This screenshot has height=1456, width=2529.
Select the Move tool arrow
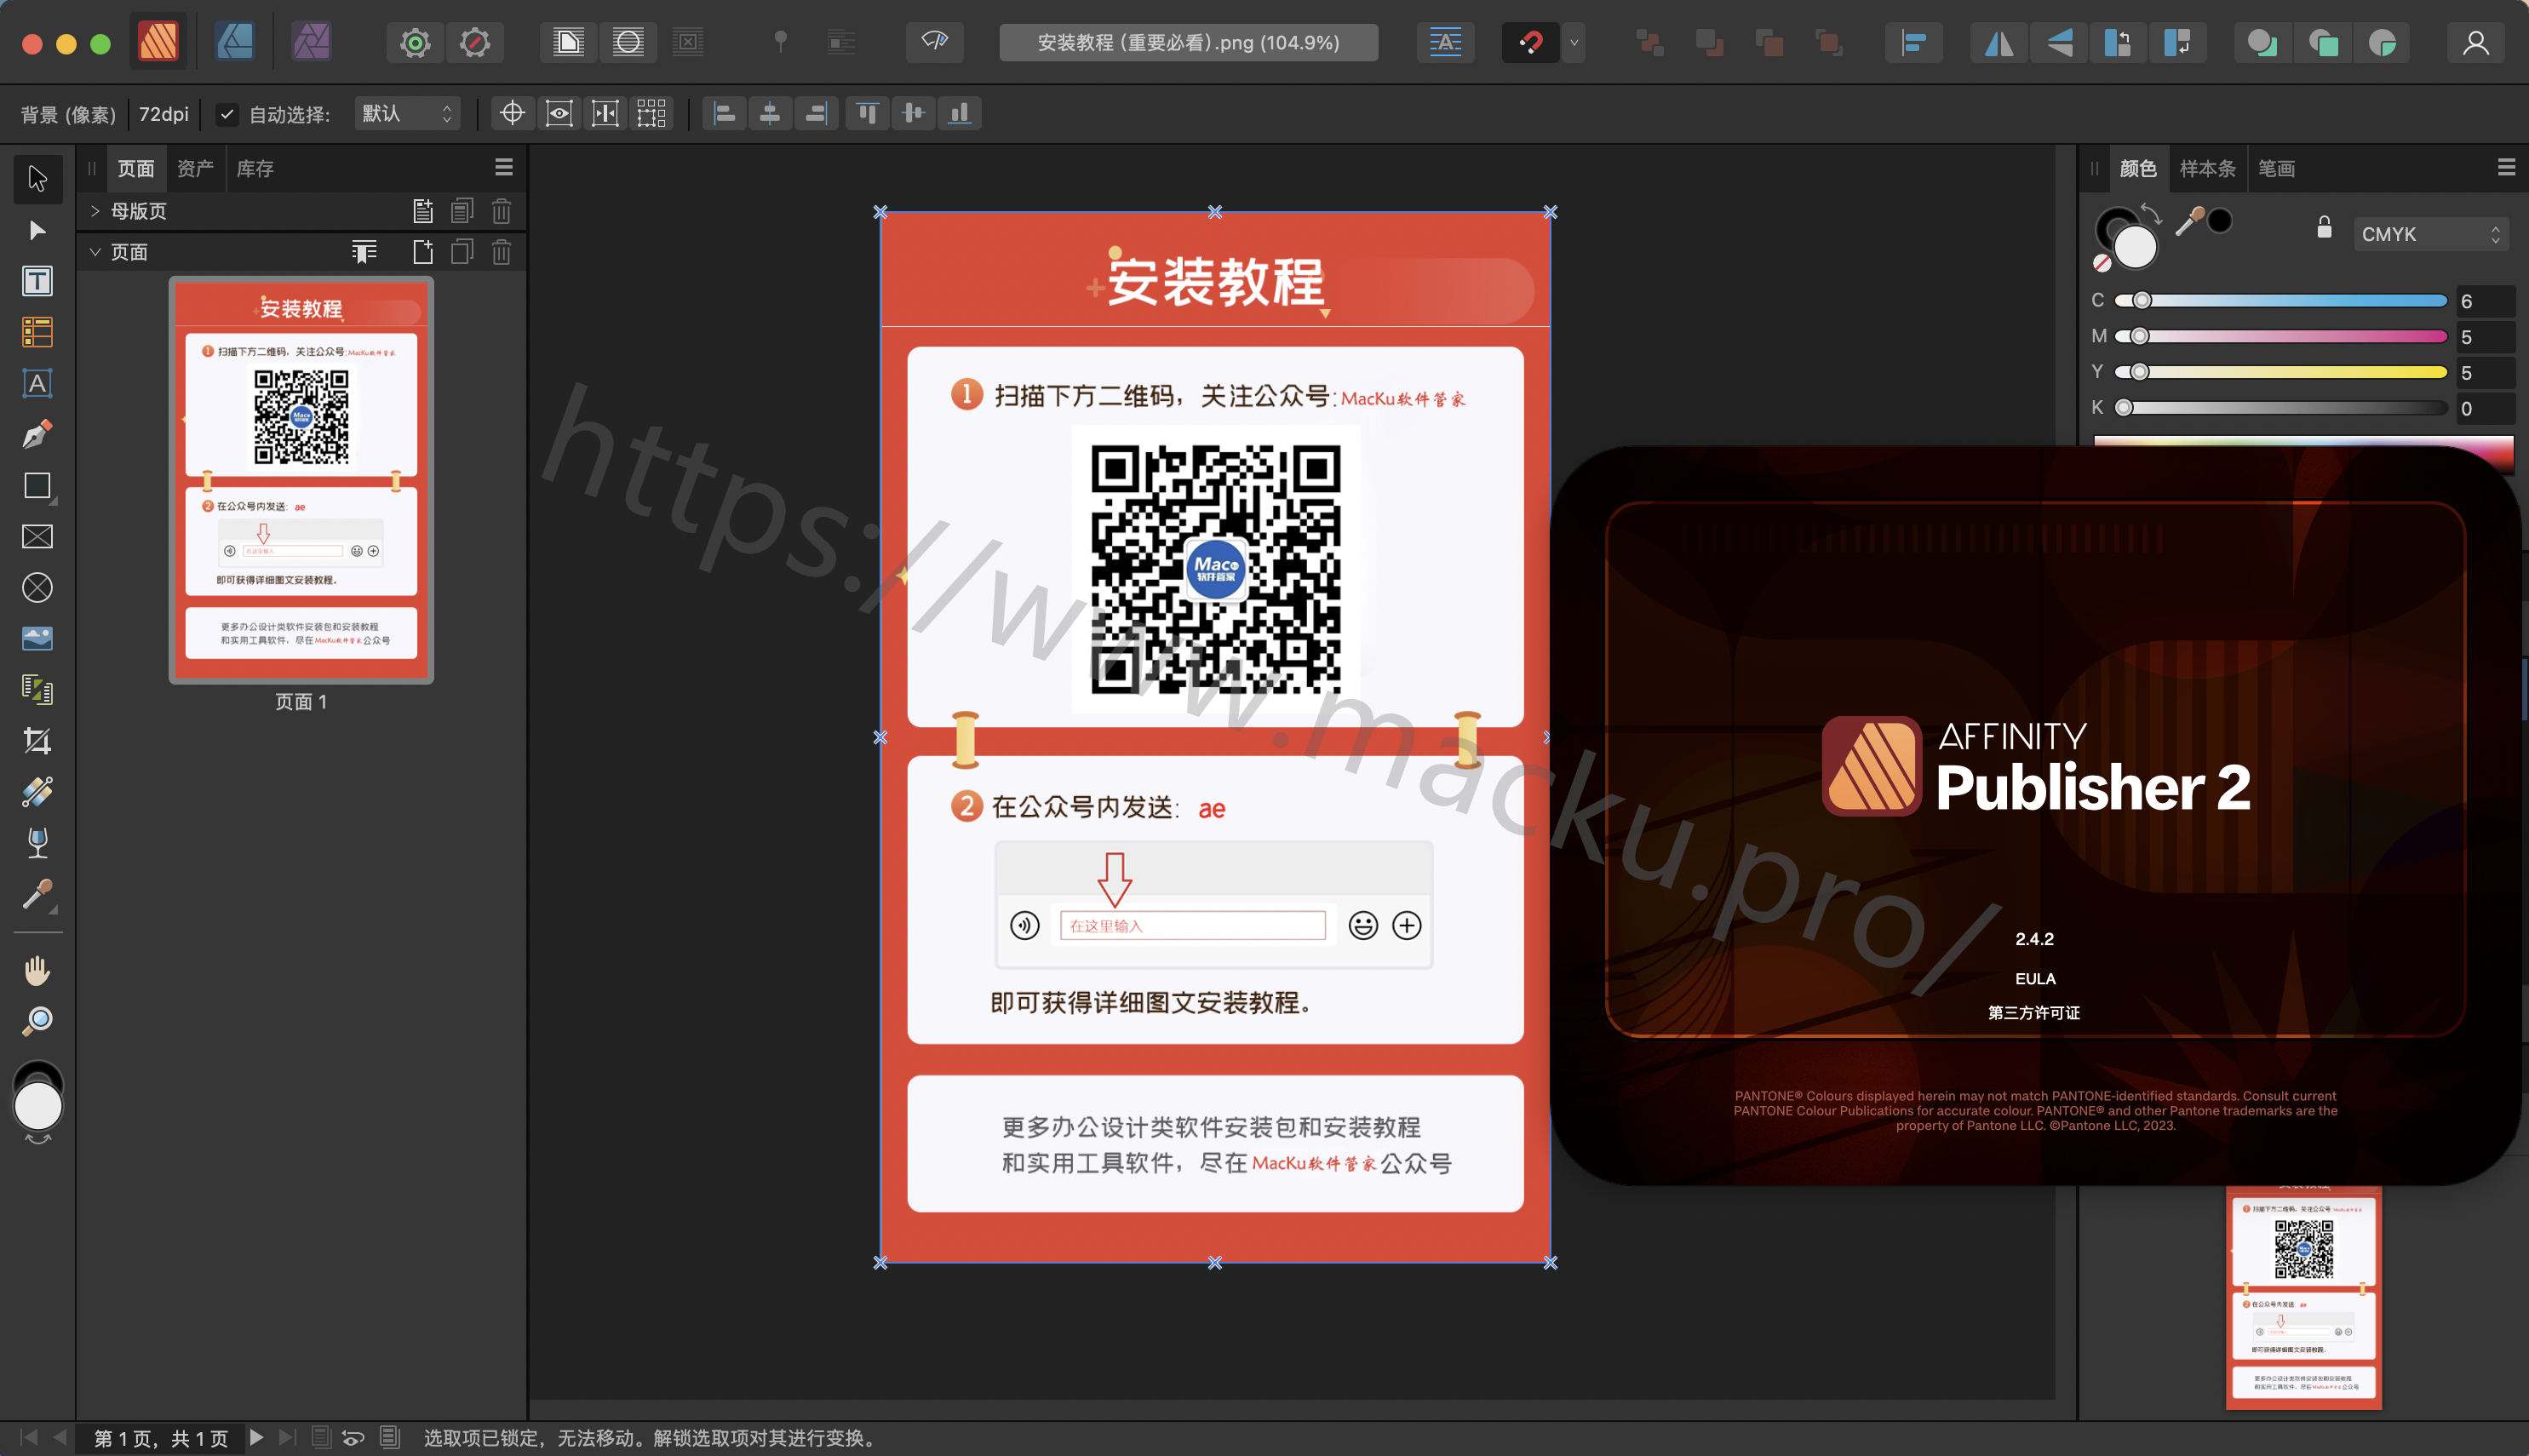tap(37, 179)
